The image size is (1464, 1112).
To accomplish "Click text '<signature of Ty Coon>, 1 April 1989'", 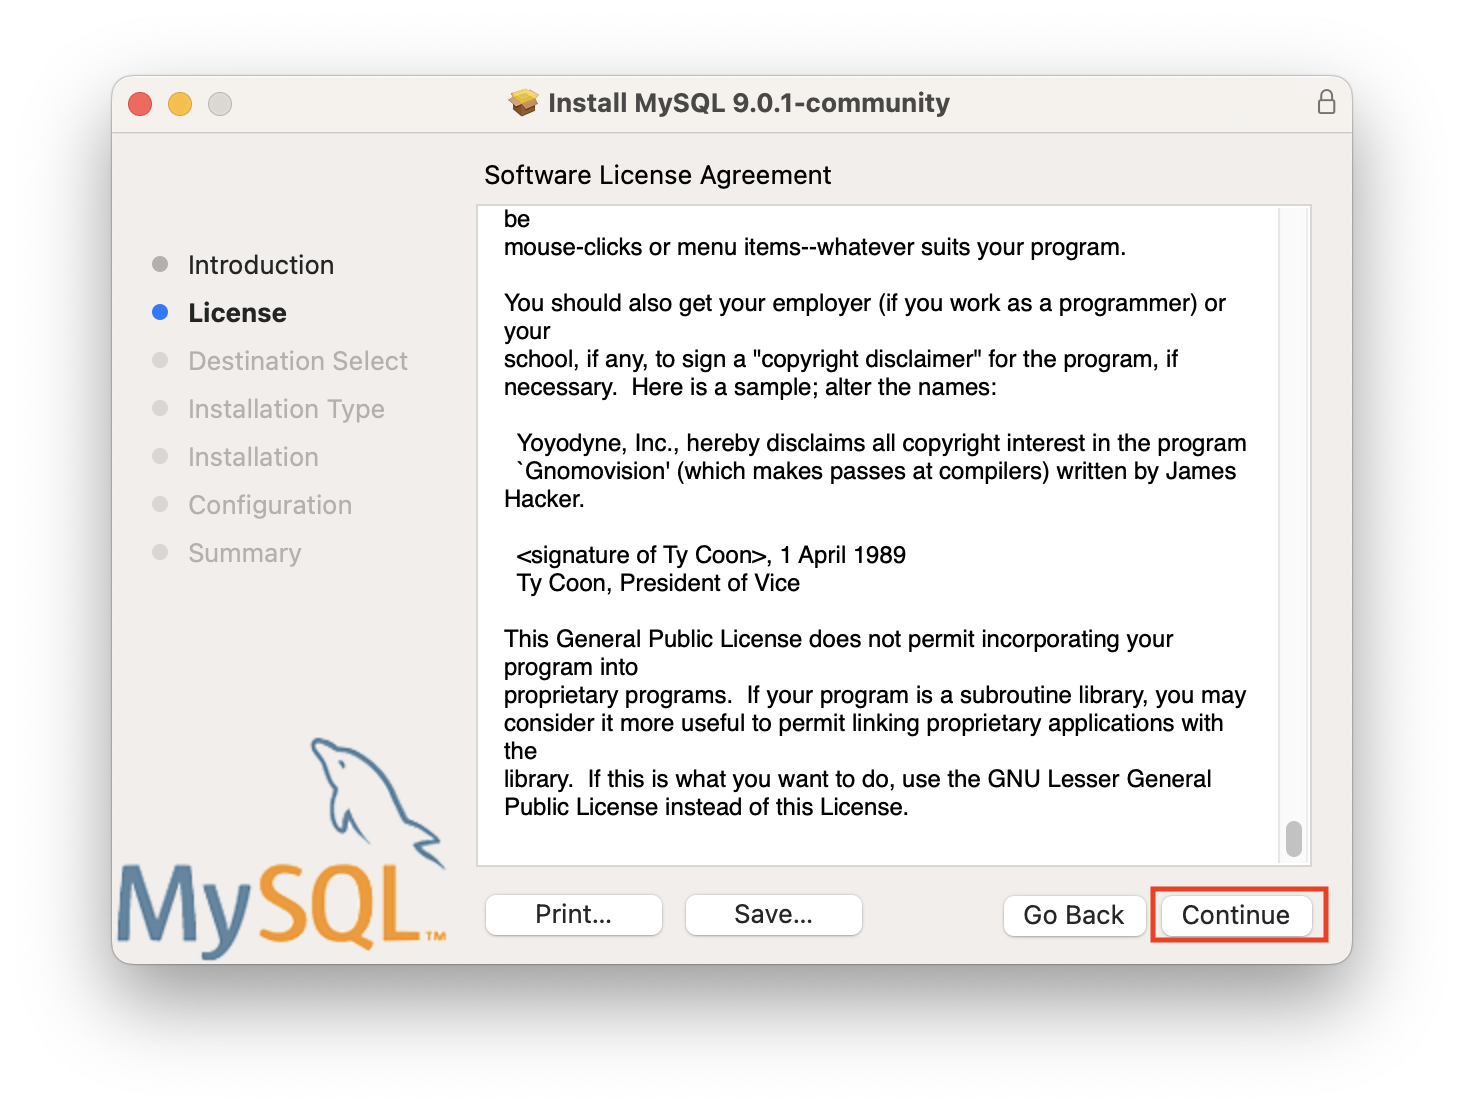I will tap(711, 555).
